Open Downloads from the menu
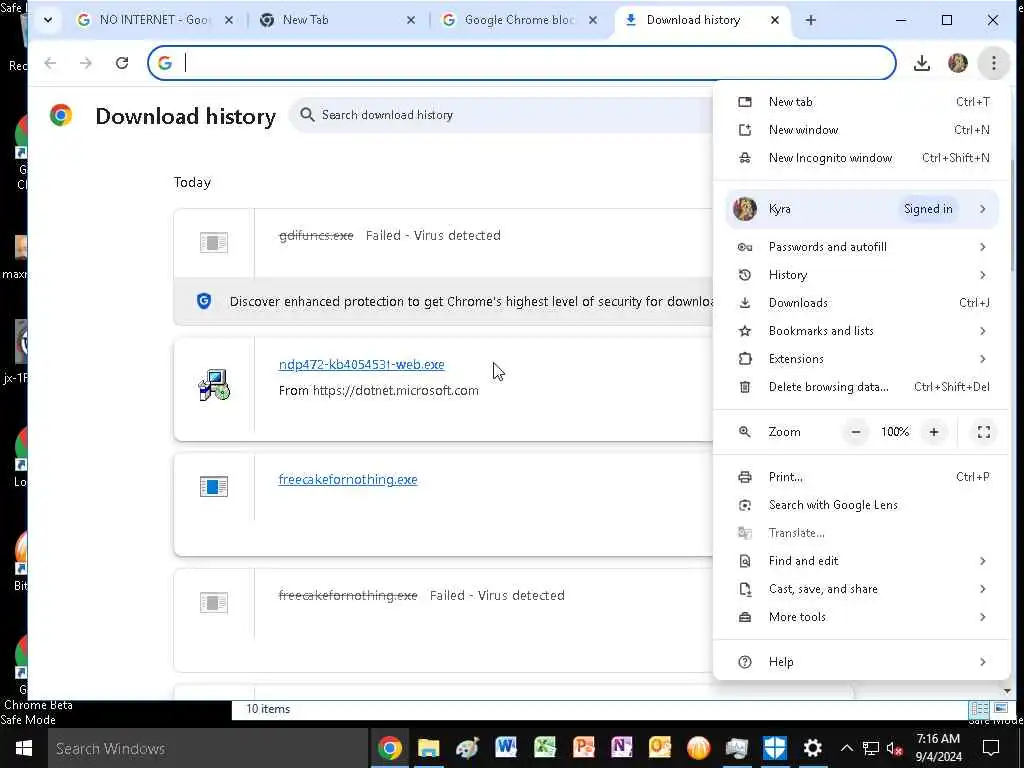This screenshot has height=768, width=1024. pyautogui.click(x=862, y=303)
